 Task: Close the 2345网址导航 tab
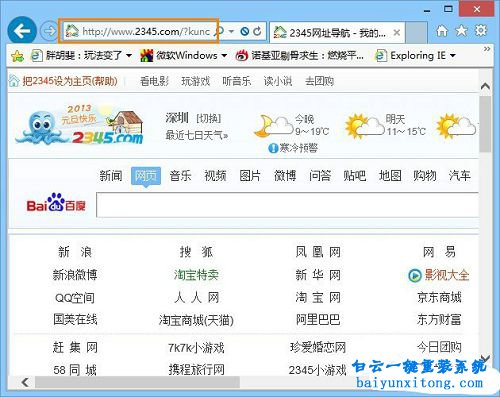point(396,32)
